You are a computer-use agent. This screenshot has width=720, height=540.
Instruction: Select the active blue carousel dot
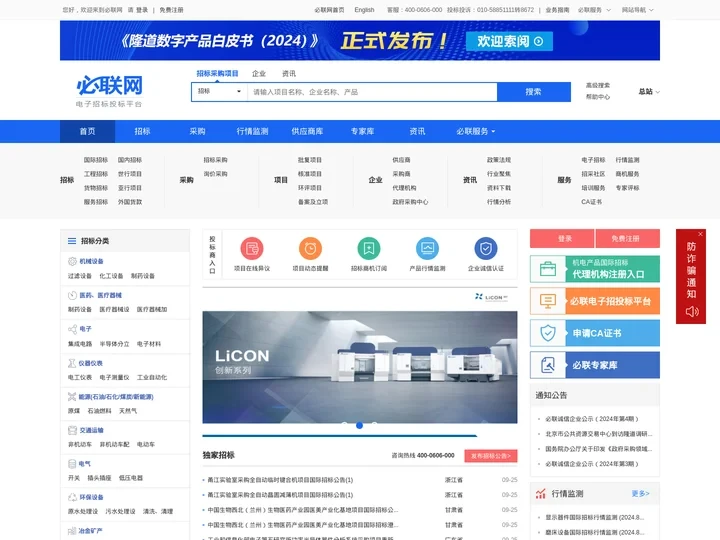coord(360,426)
